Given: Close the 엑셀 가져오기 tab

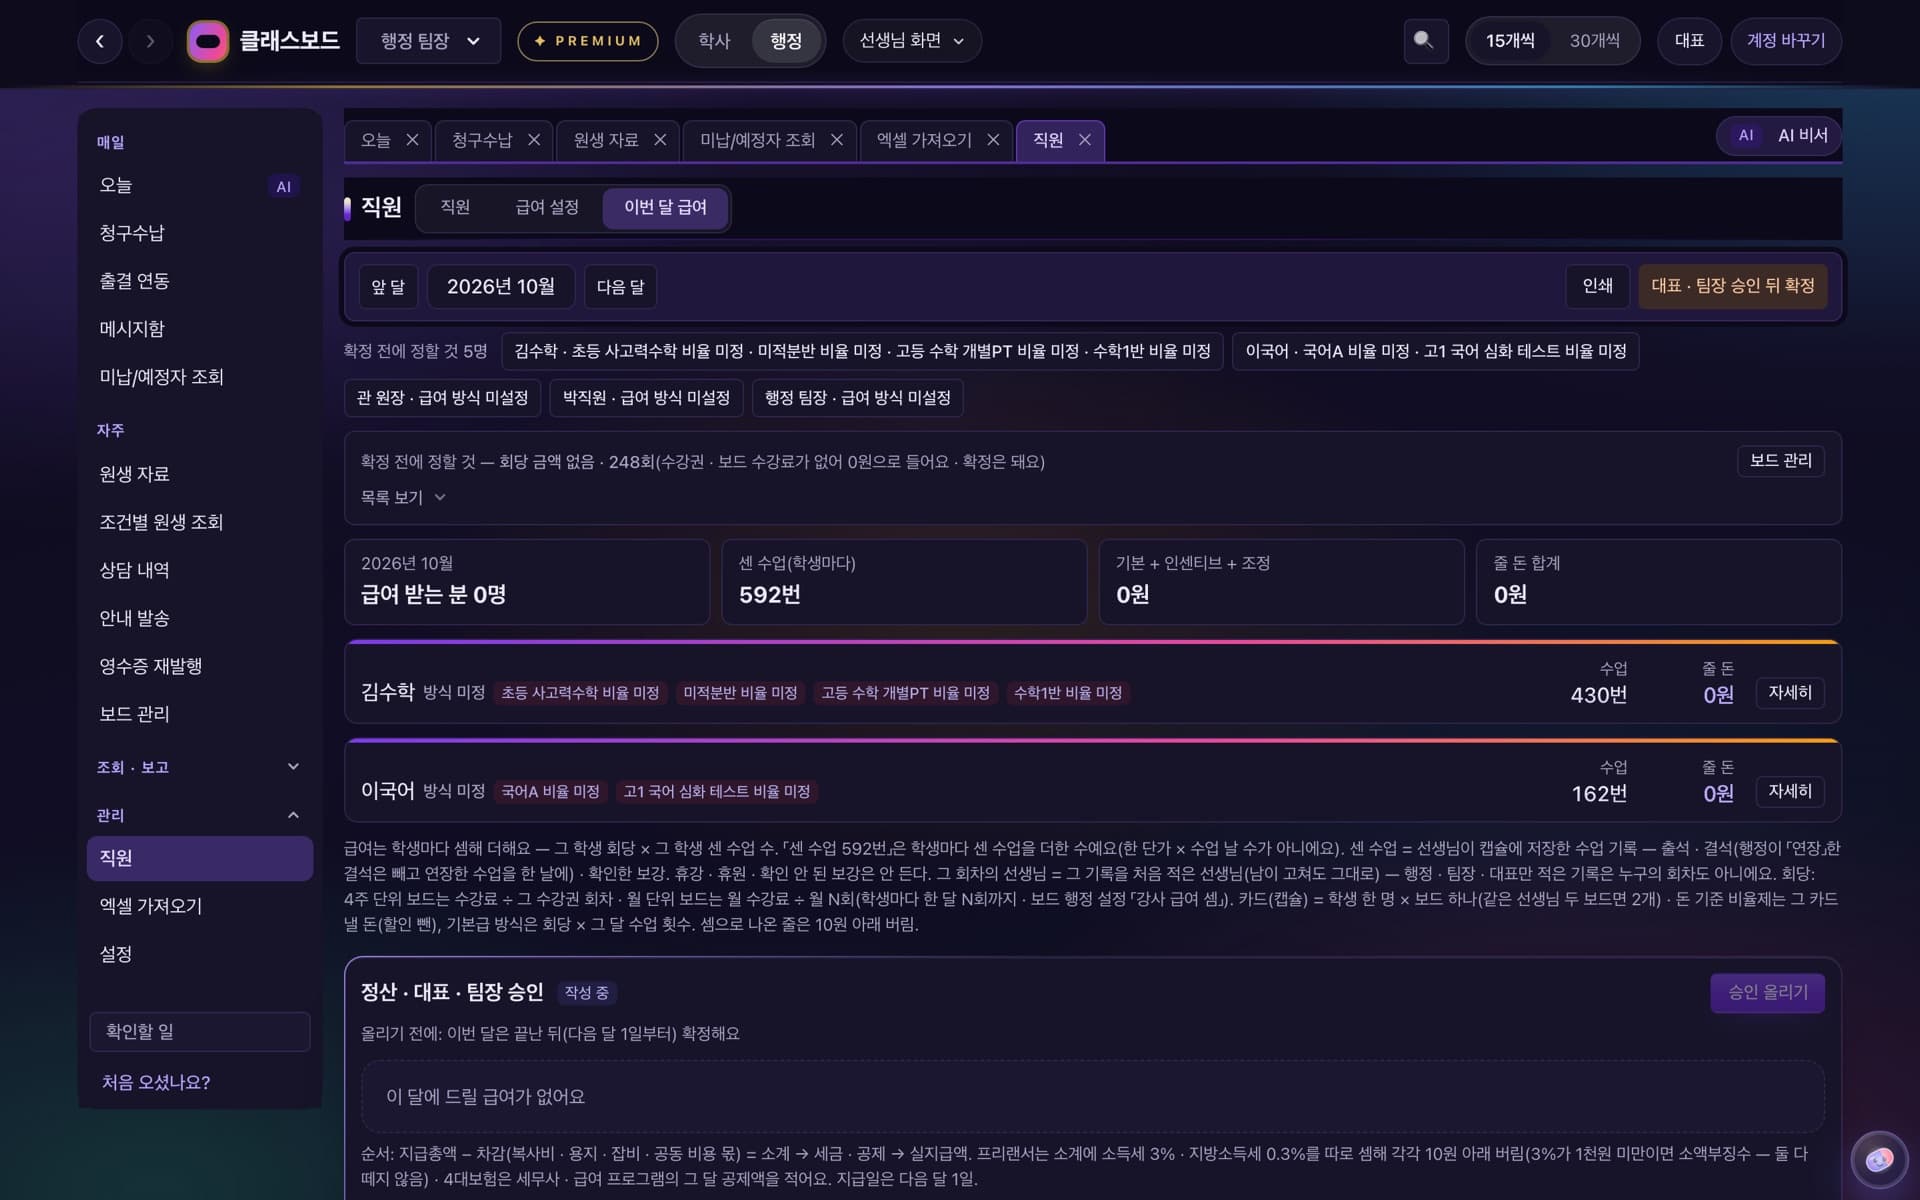Looking at the screenshot, I should (x=993, y=140).
